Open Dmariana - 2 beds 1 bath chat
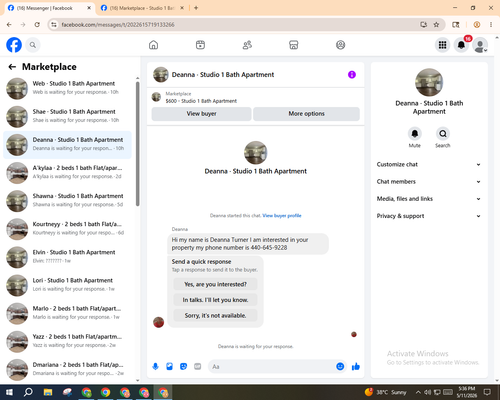Image resolution: width=500 pixels, height=400 pixels. coord(68,370)
